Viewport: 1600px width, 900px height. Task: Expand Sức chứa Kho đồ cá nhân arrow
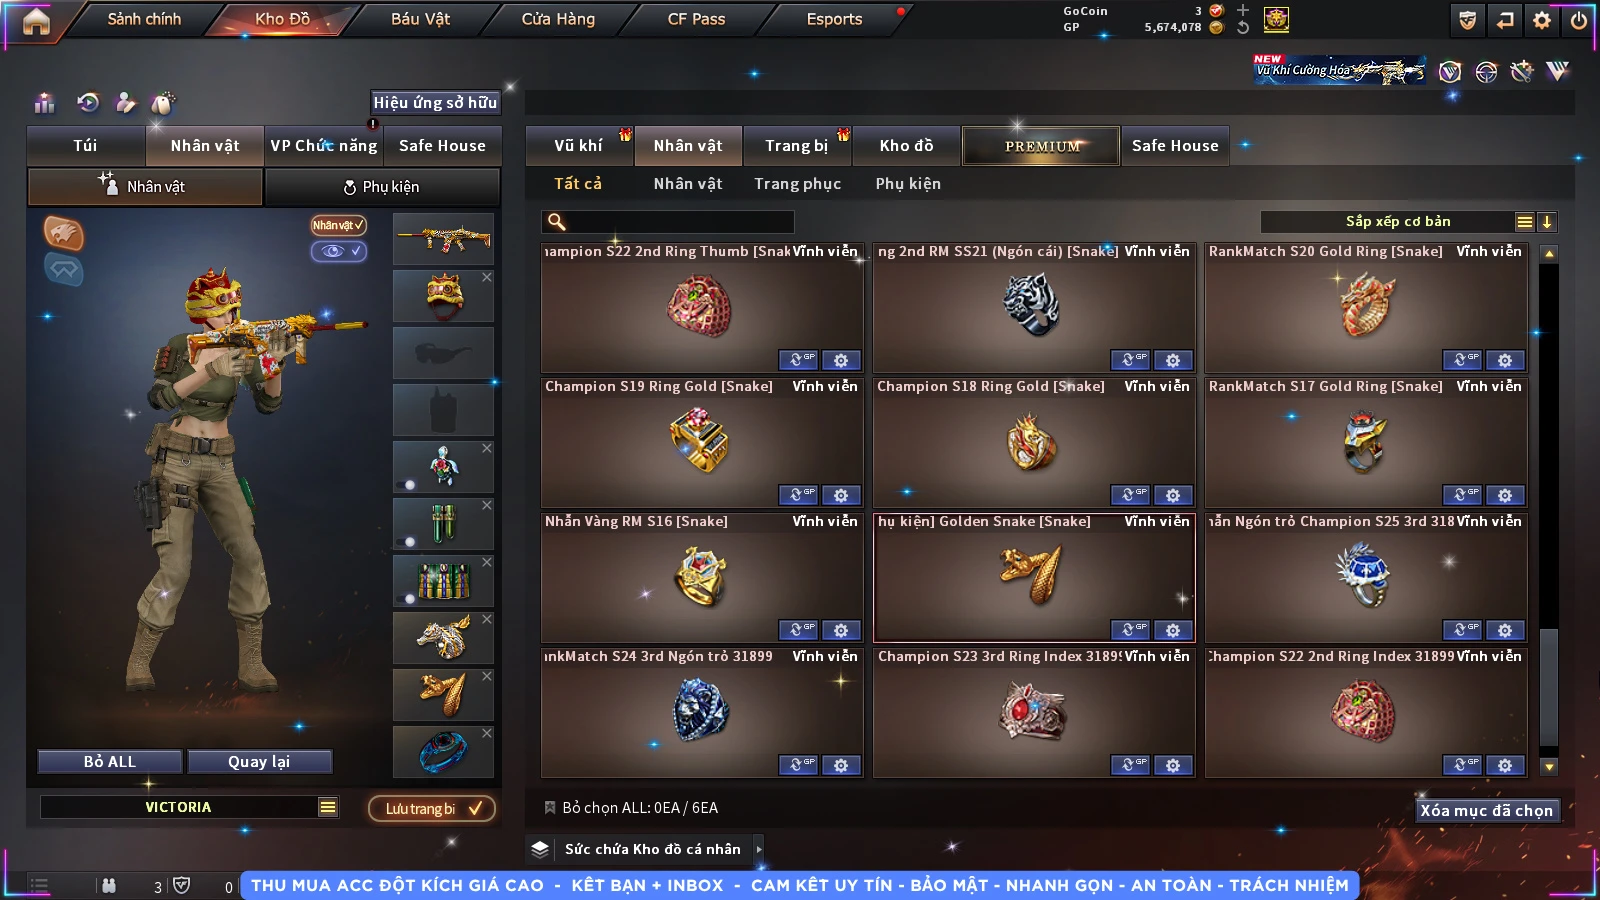(759, 849)
